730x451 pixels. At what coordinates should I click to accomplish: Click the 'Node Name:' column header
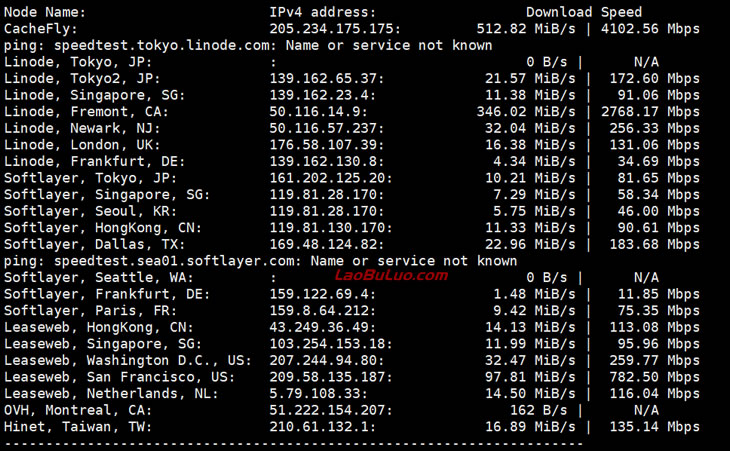coord(45,12)
